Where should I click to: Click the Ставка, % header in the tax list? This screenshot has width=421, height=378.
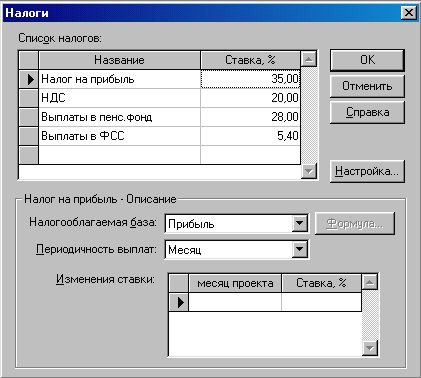pos(250,60)
